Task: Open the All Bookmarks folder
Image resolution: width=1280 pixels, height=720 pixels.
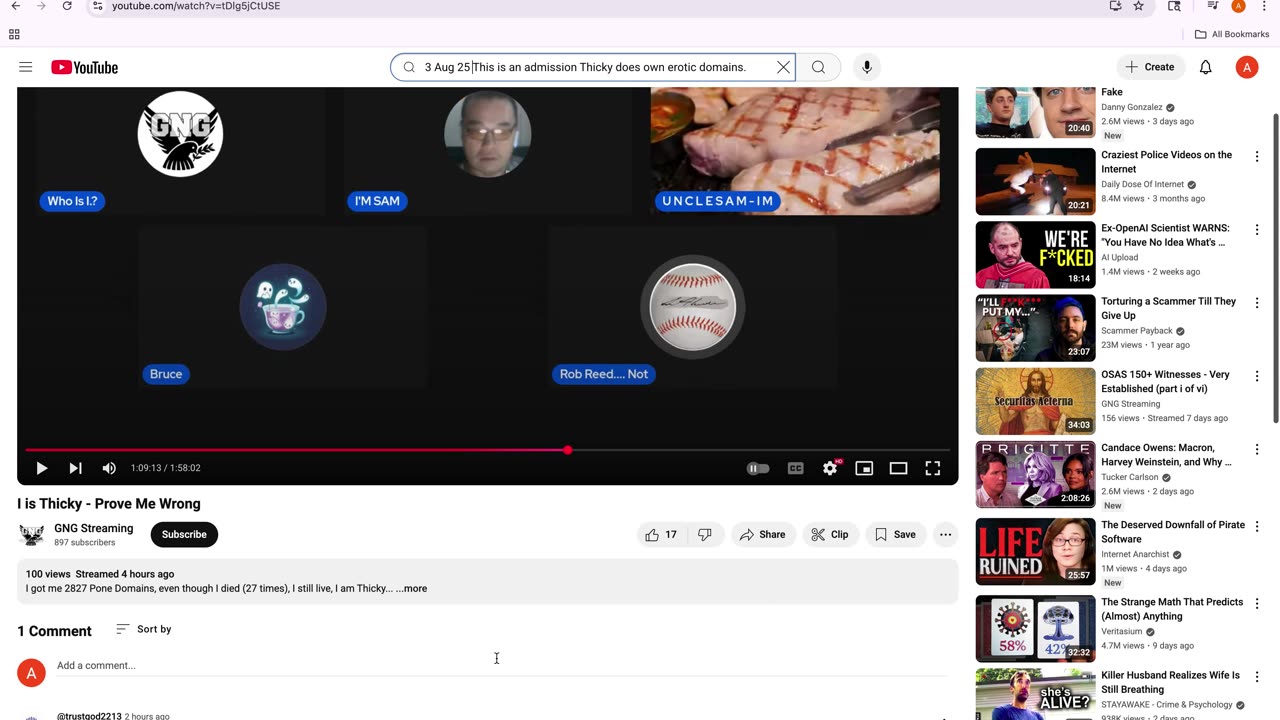Action: coord(1232,34)
